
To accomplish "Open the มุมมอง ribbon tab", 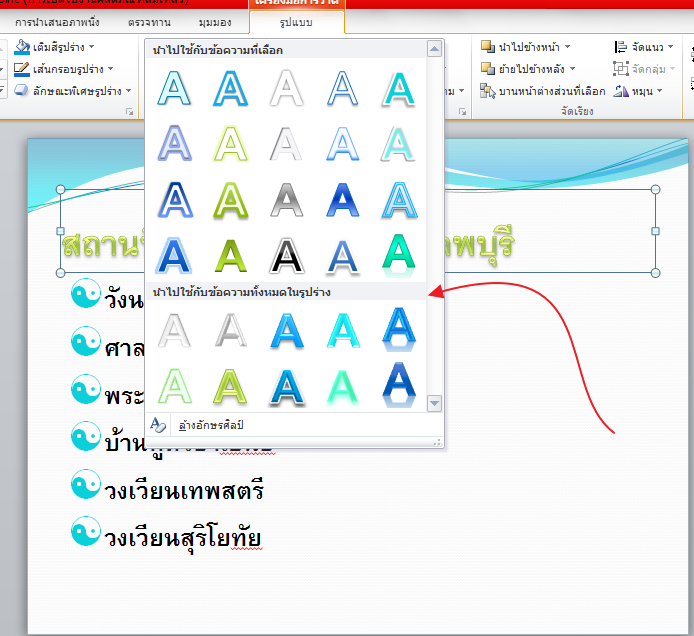I will coord(215,22).
